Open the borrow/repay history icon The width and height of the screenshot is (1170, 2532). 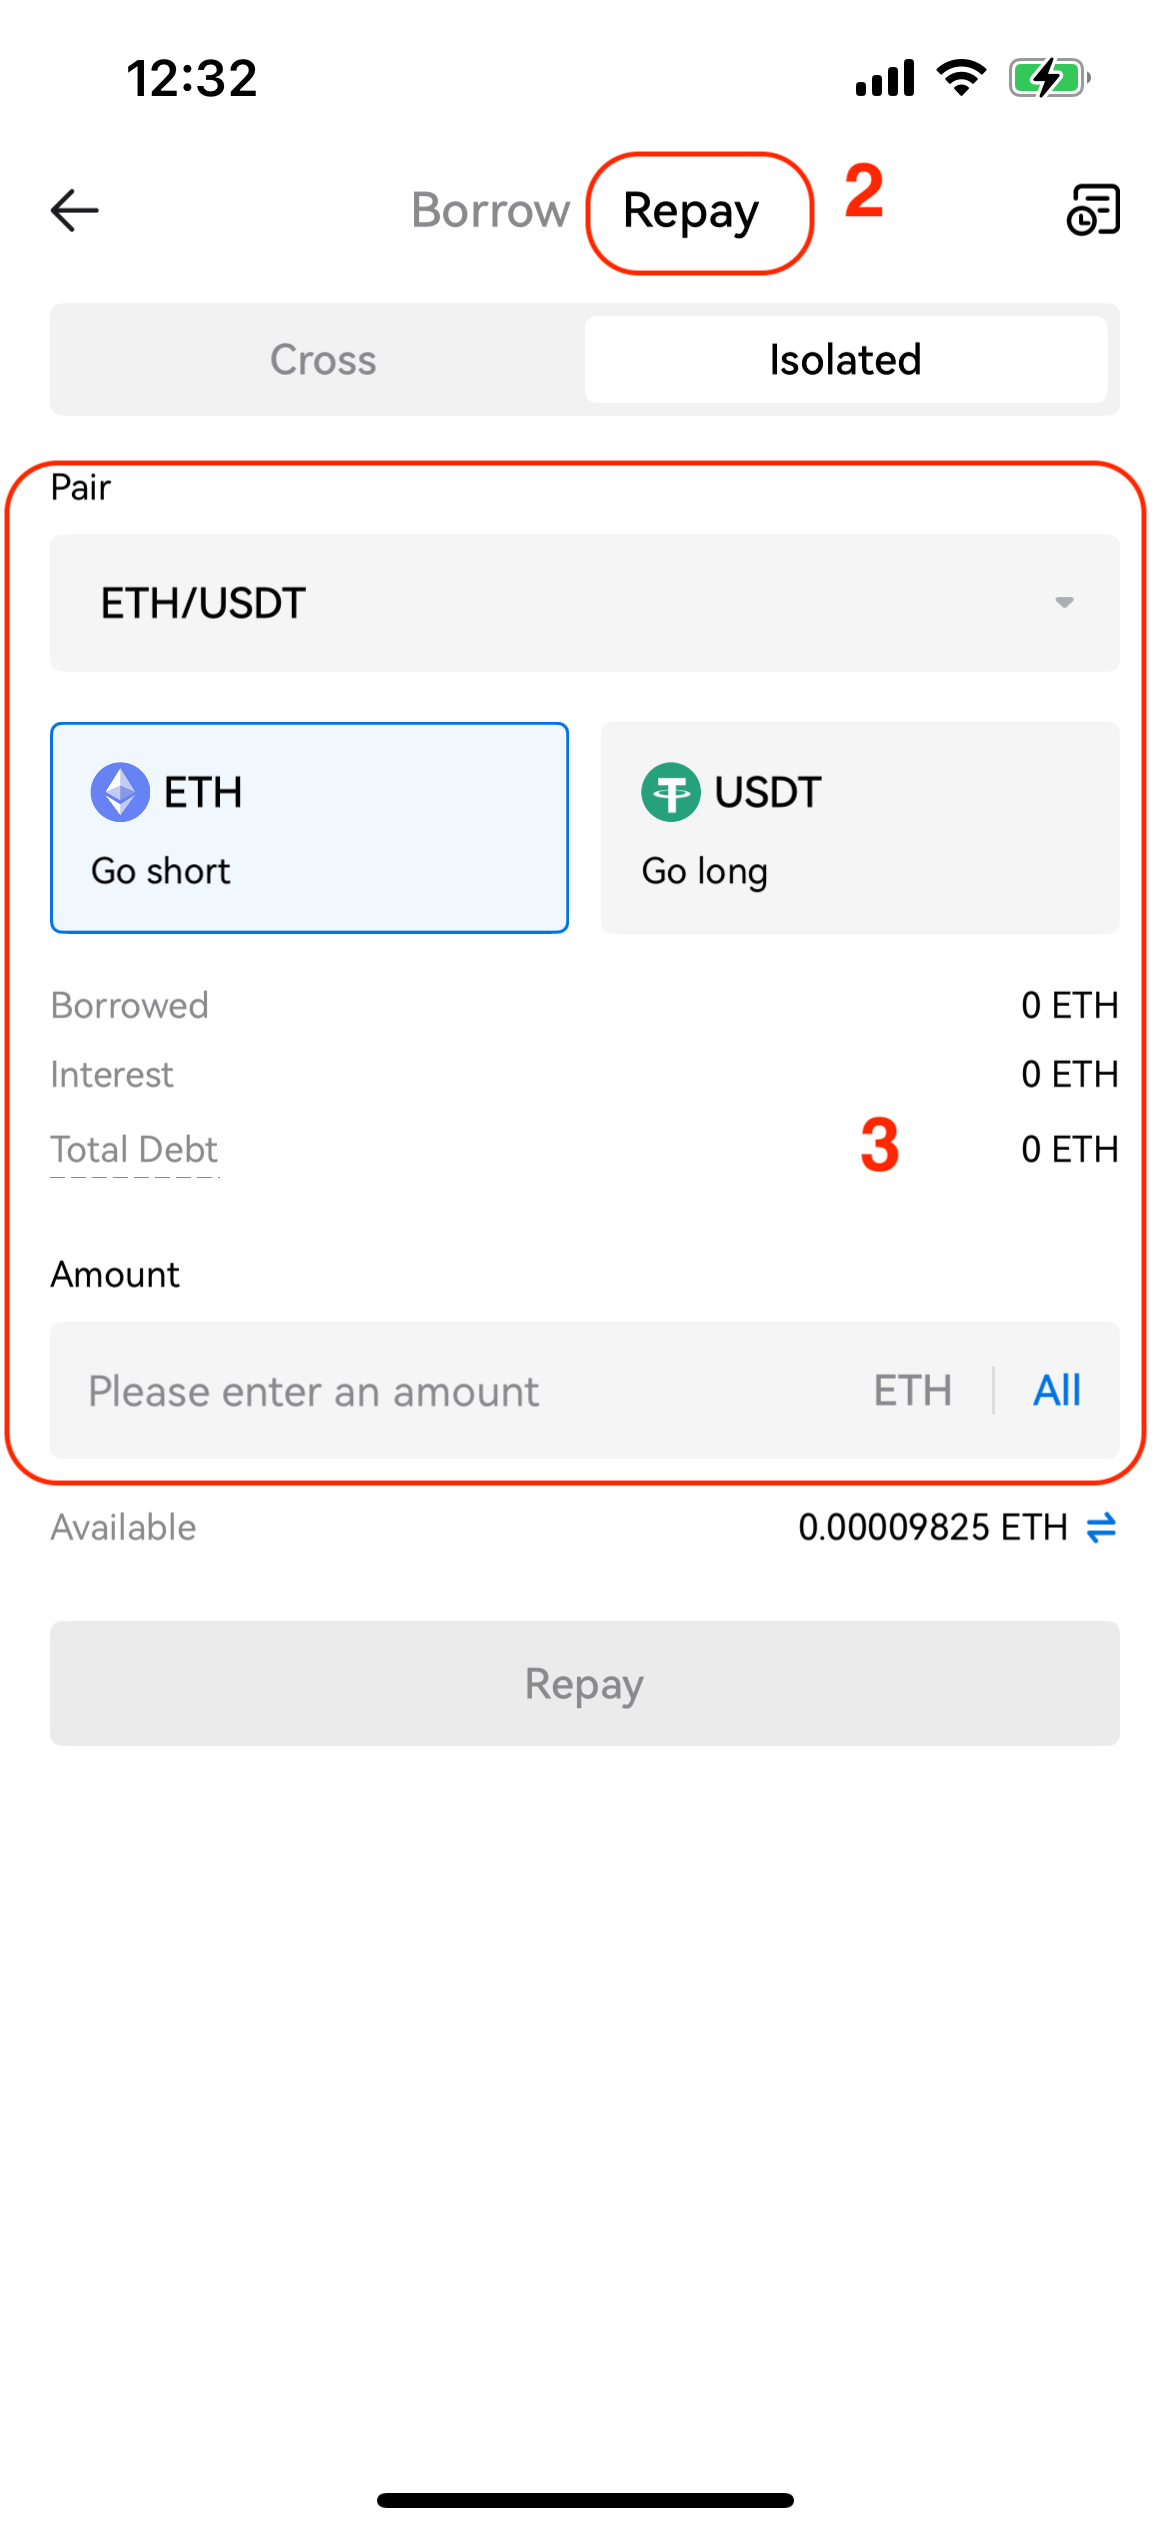point(1093,210)
